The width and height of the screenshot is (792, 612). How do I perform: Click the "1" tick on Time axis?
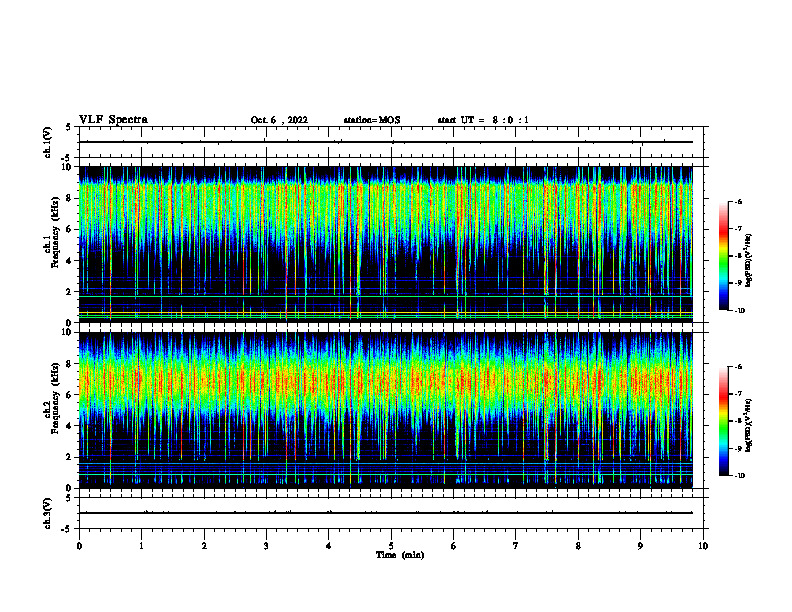[141, 546]
